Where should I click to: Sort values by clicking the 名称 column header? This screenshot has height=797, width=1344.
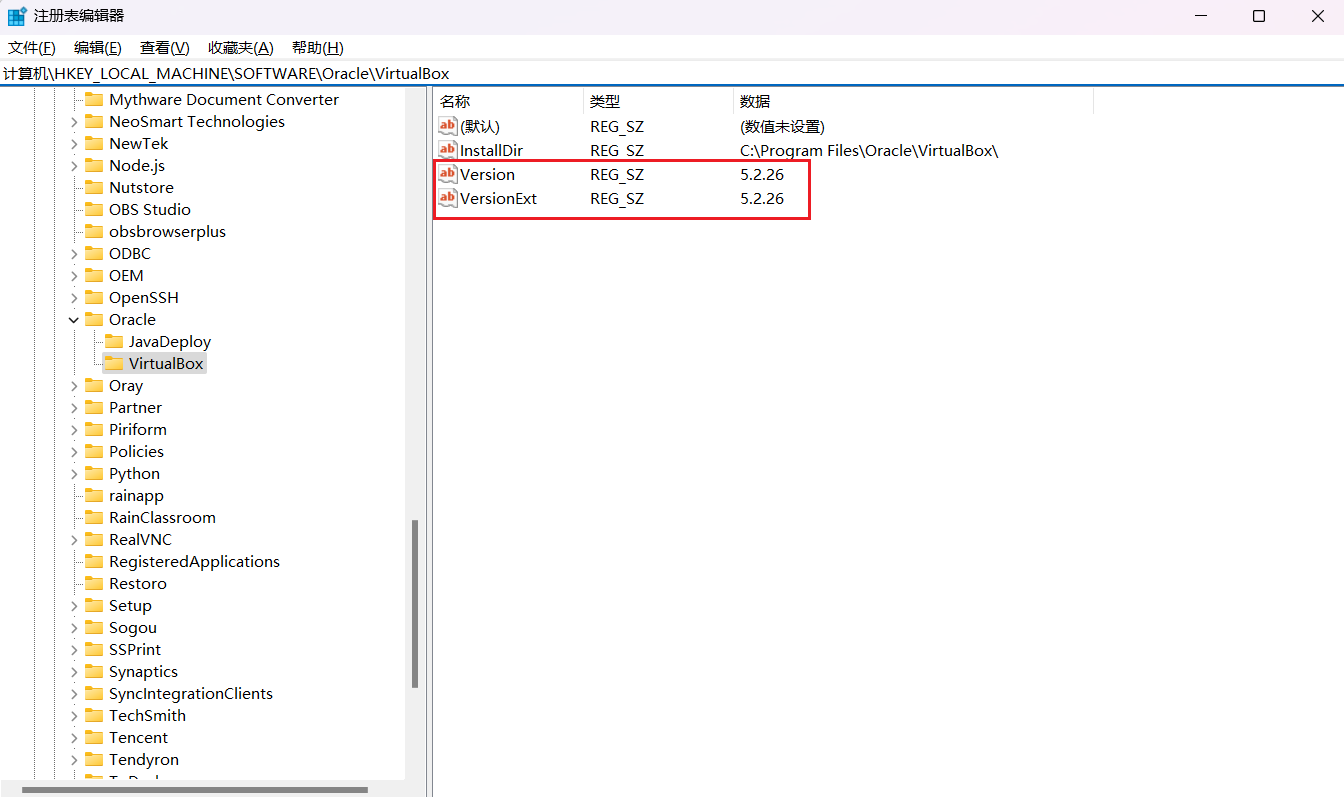(455, 101)
